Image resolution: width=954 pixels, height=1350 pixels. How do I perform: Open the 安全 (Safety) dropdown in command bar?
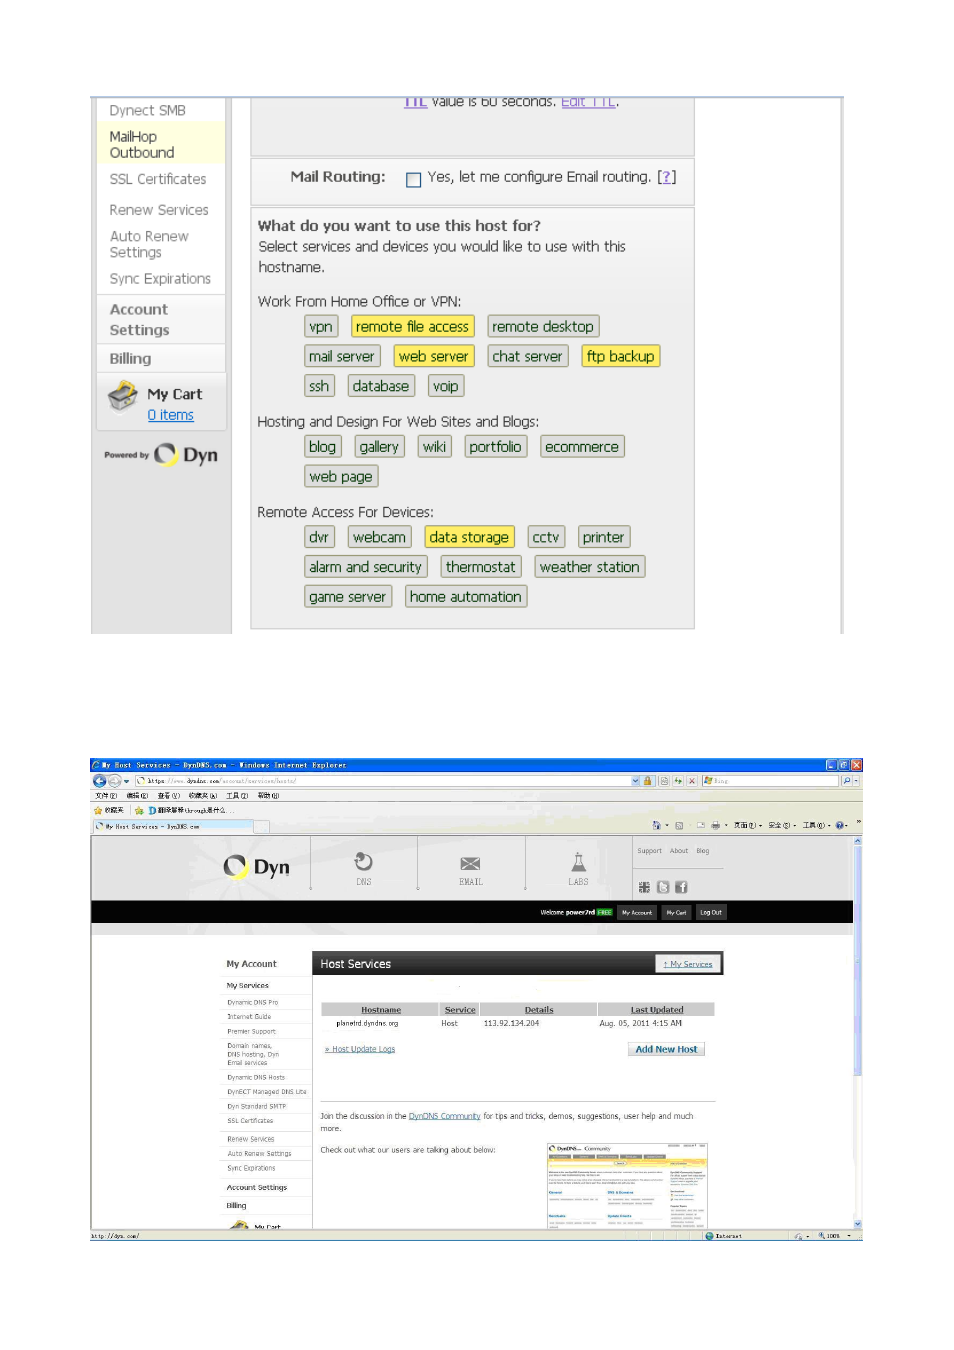(782, 825)
